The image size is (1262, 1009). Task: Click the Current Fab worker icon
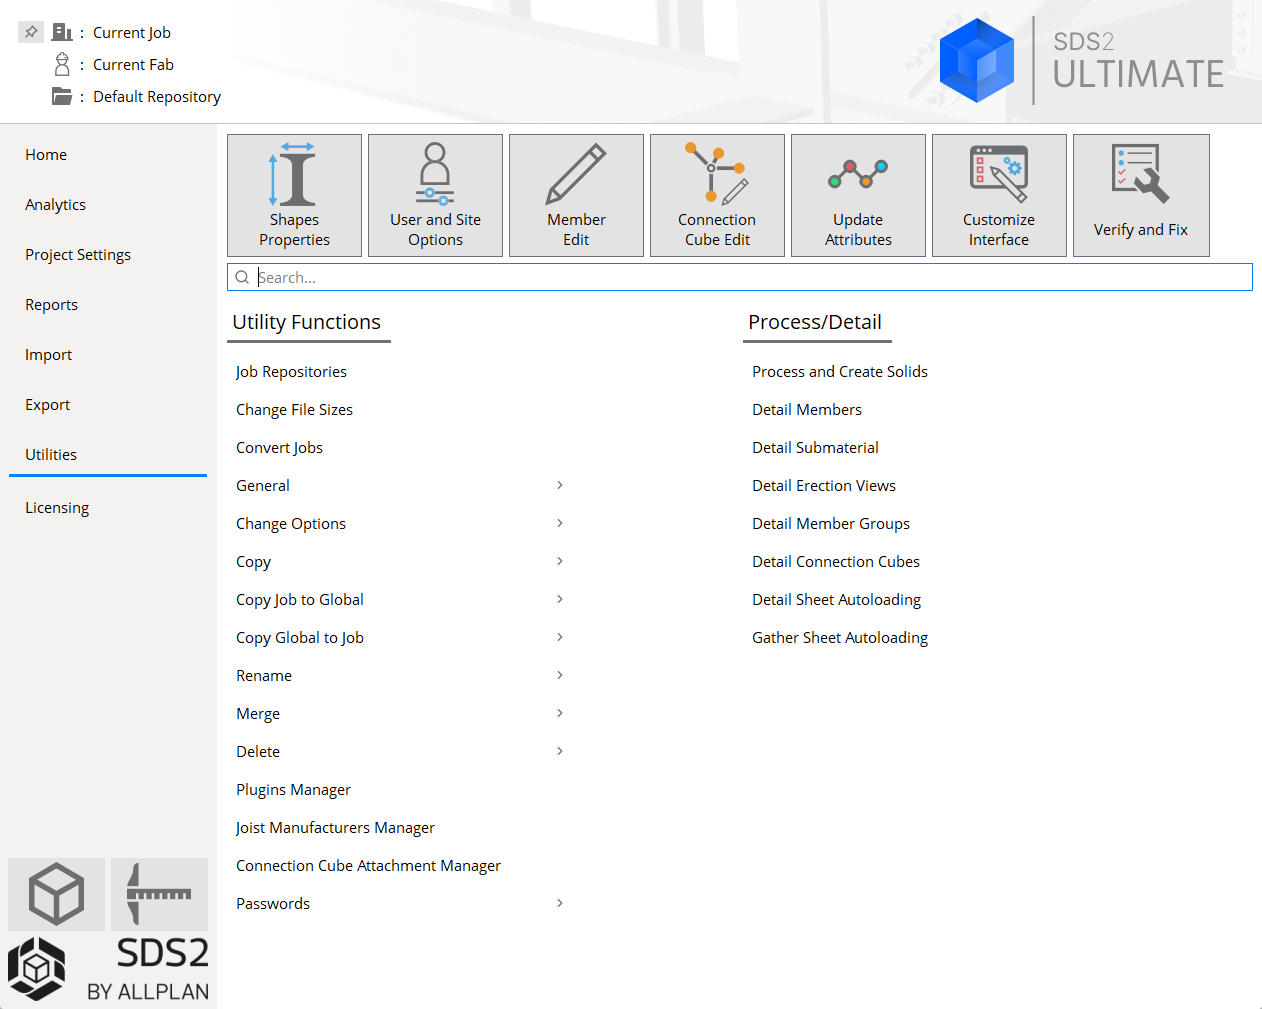pyautogui.click(x=62, y=64)
